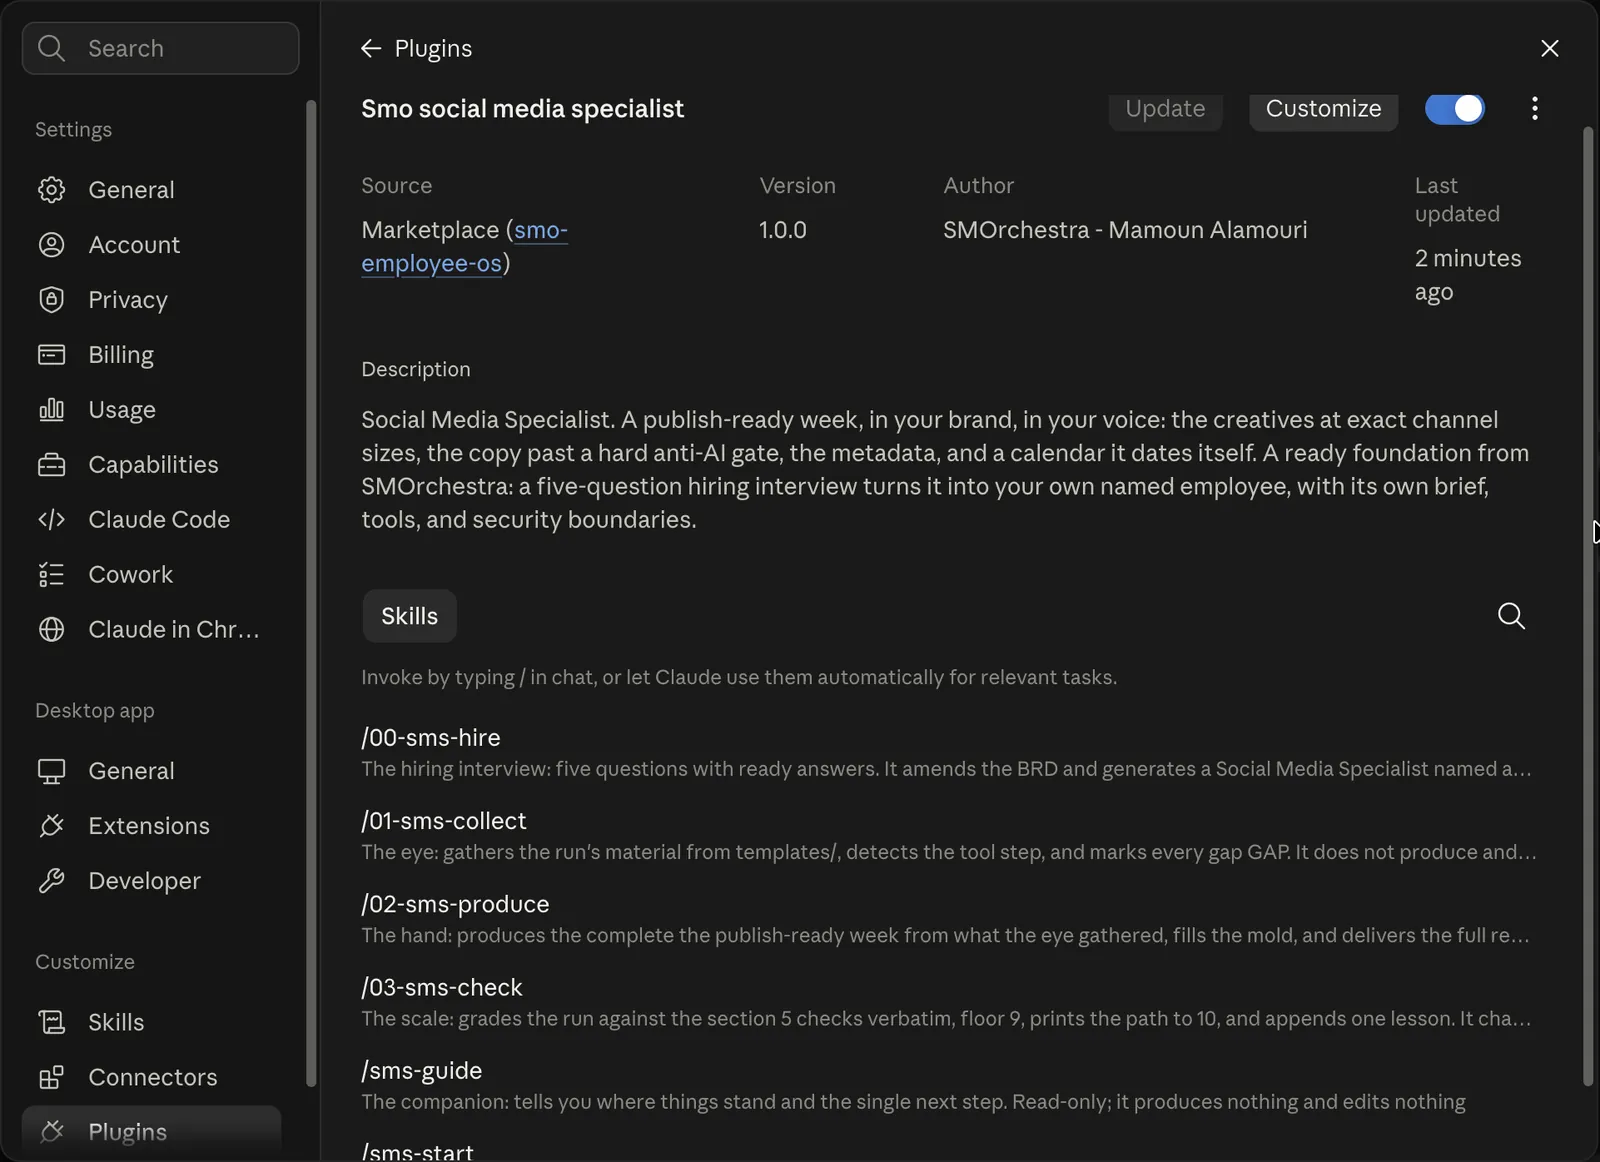The width and height of the screenshot is (1600, 1162).
Task: Click the sidebar vertical scrollbar
Action: click(x=311, y=593)
